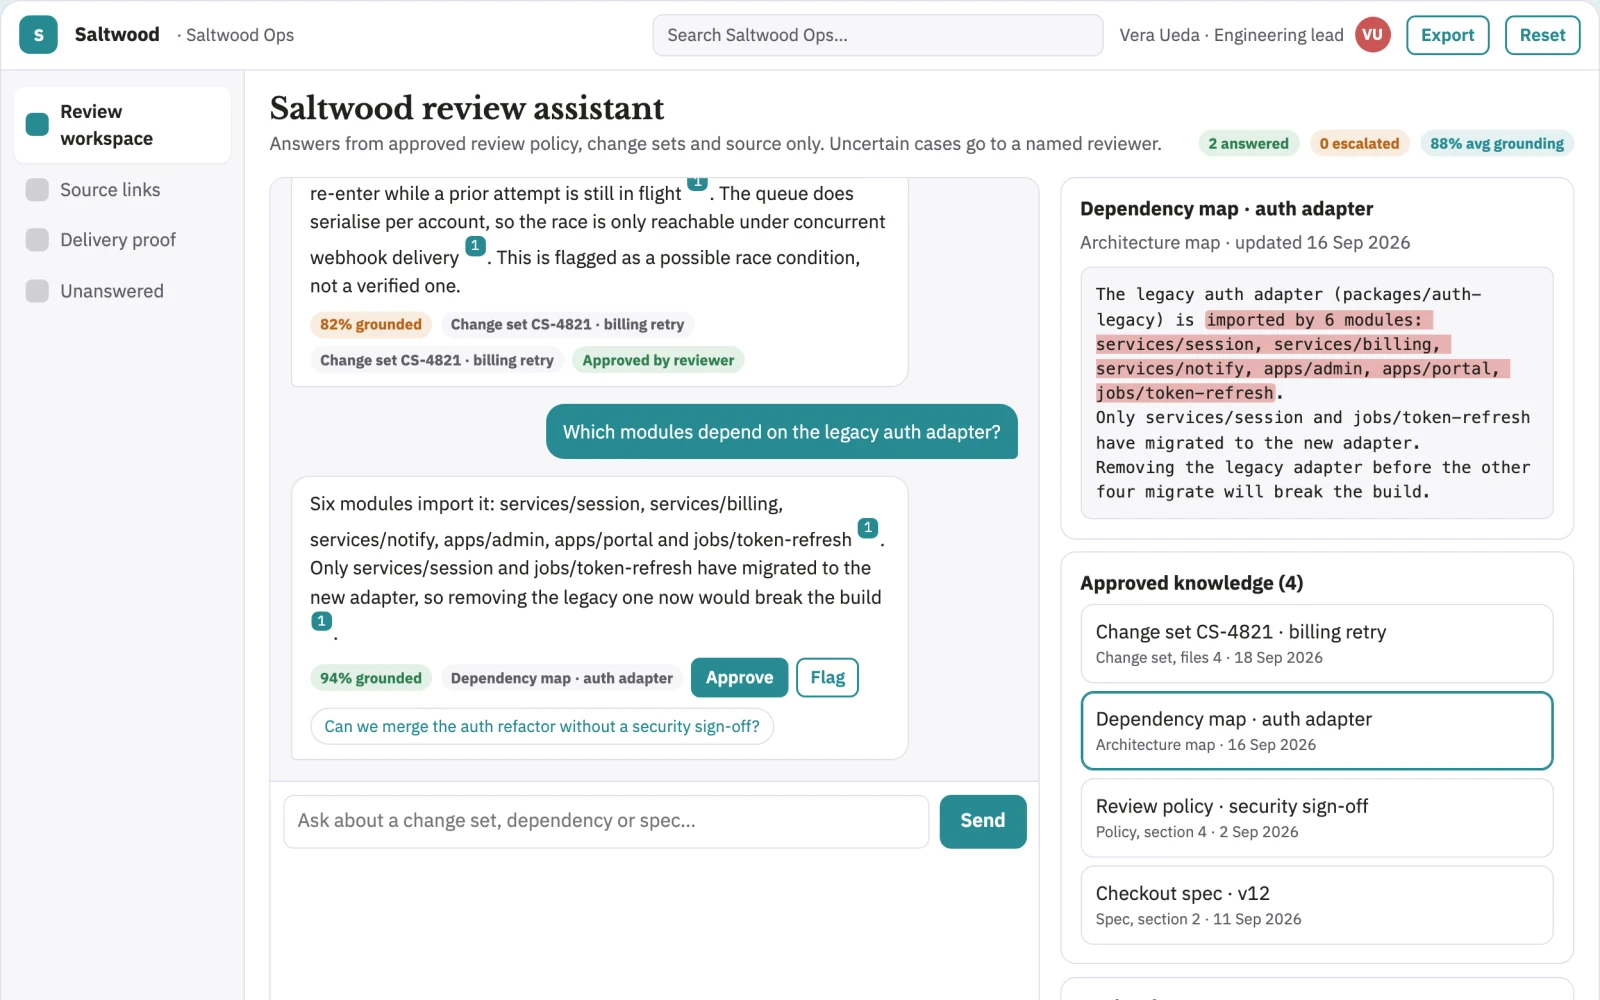This screenshot has height=1000, width=1600.
Task: Open the "Dependency map · auth adapter" source chip
Action: 562,679
